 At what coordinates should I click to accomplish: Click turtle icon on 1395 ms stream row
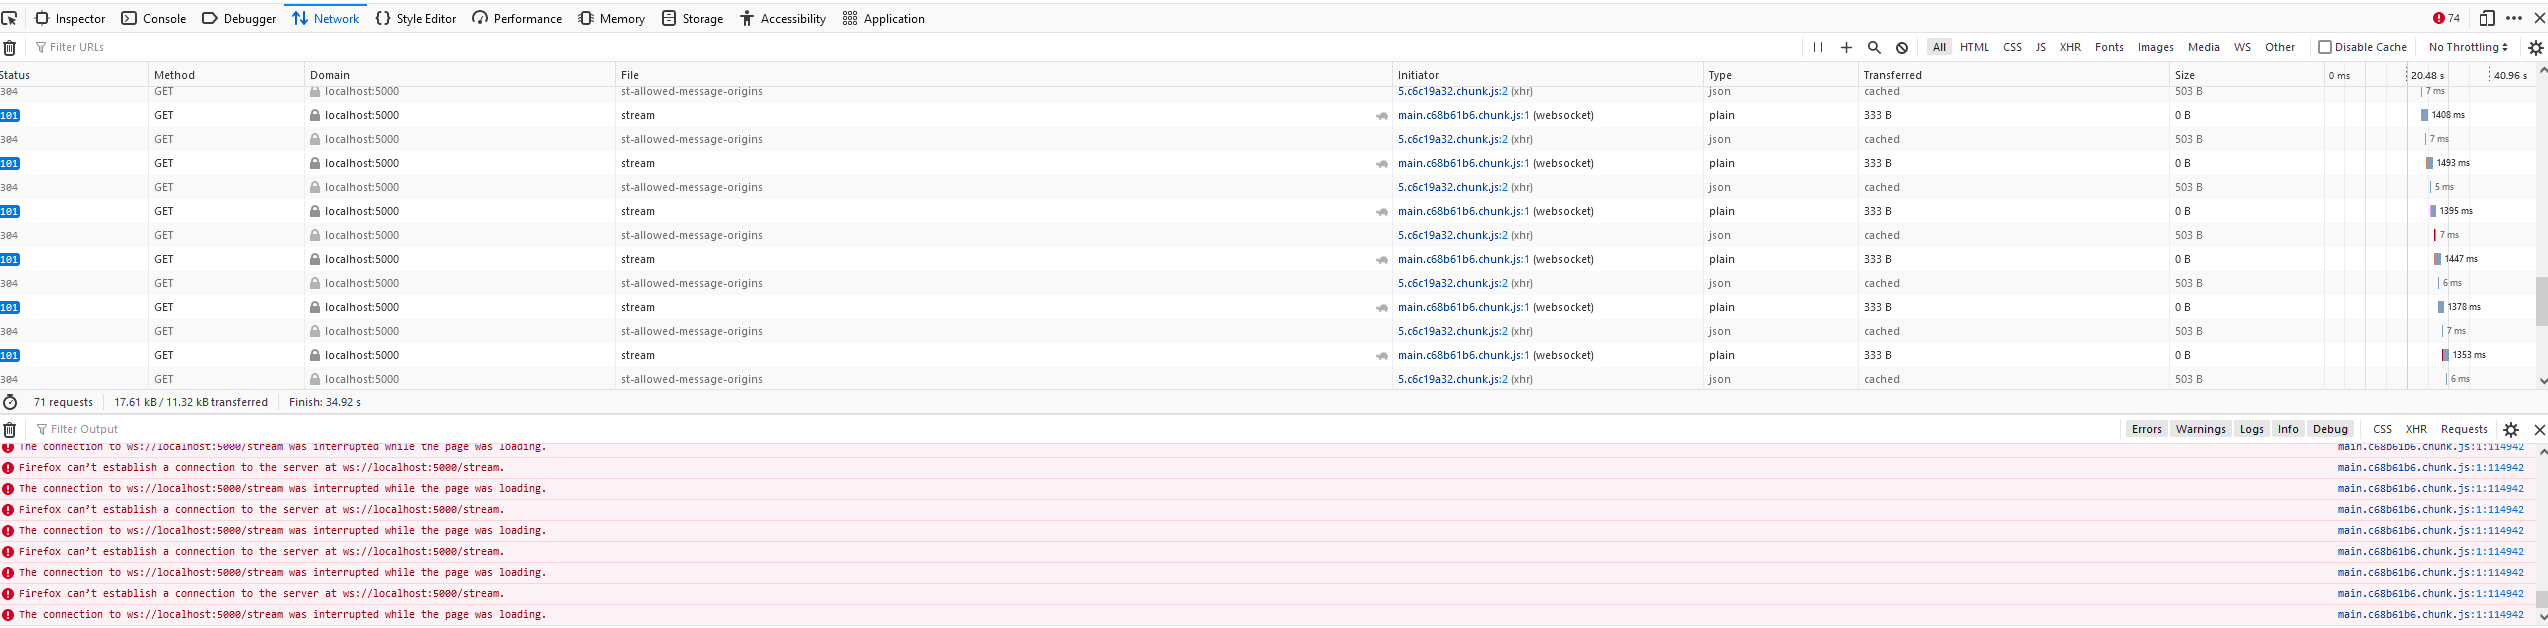coord(1381,212)
